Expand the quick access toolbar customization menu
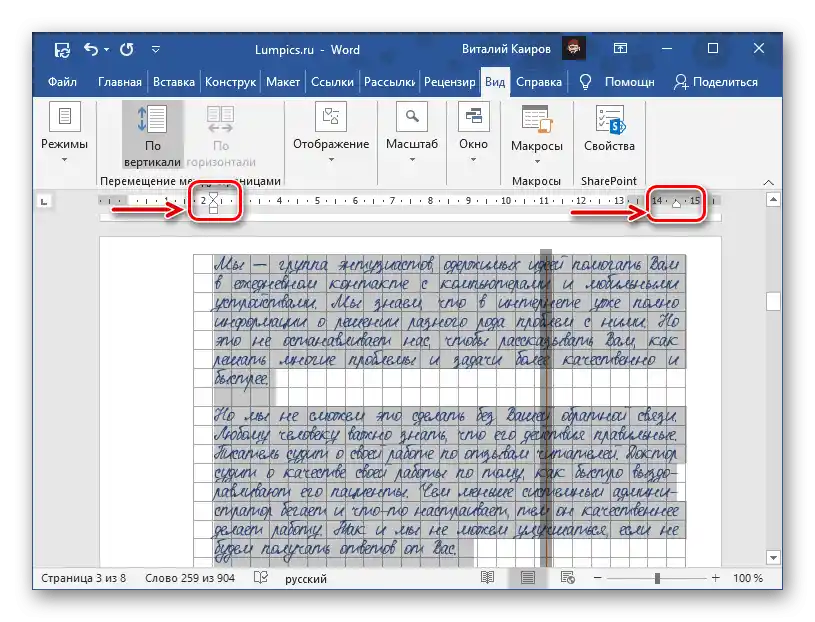 pyautogui.click(x=155, y=48)
